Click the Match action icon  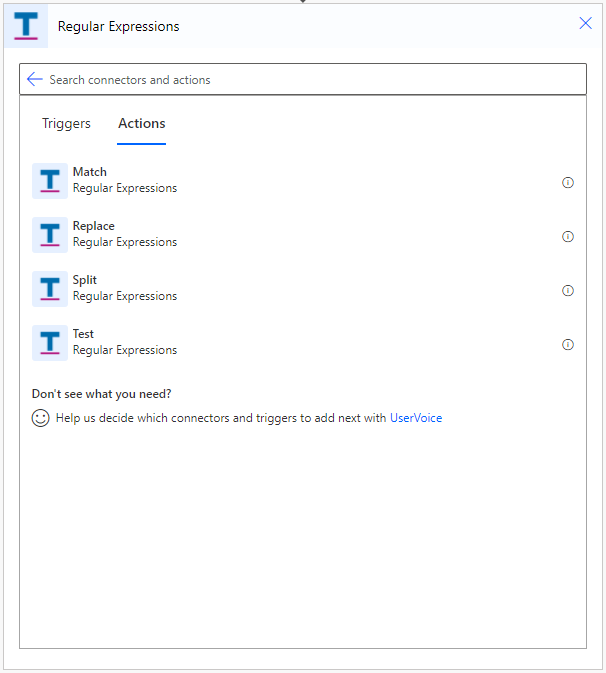[50, 181]
